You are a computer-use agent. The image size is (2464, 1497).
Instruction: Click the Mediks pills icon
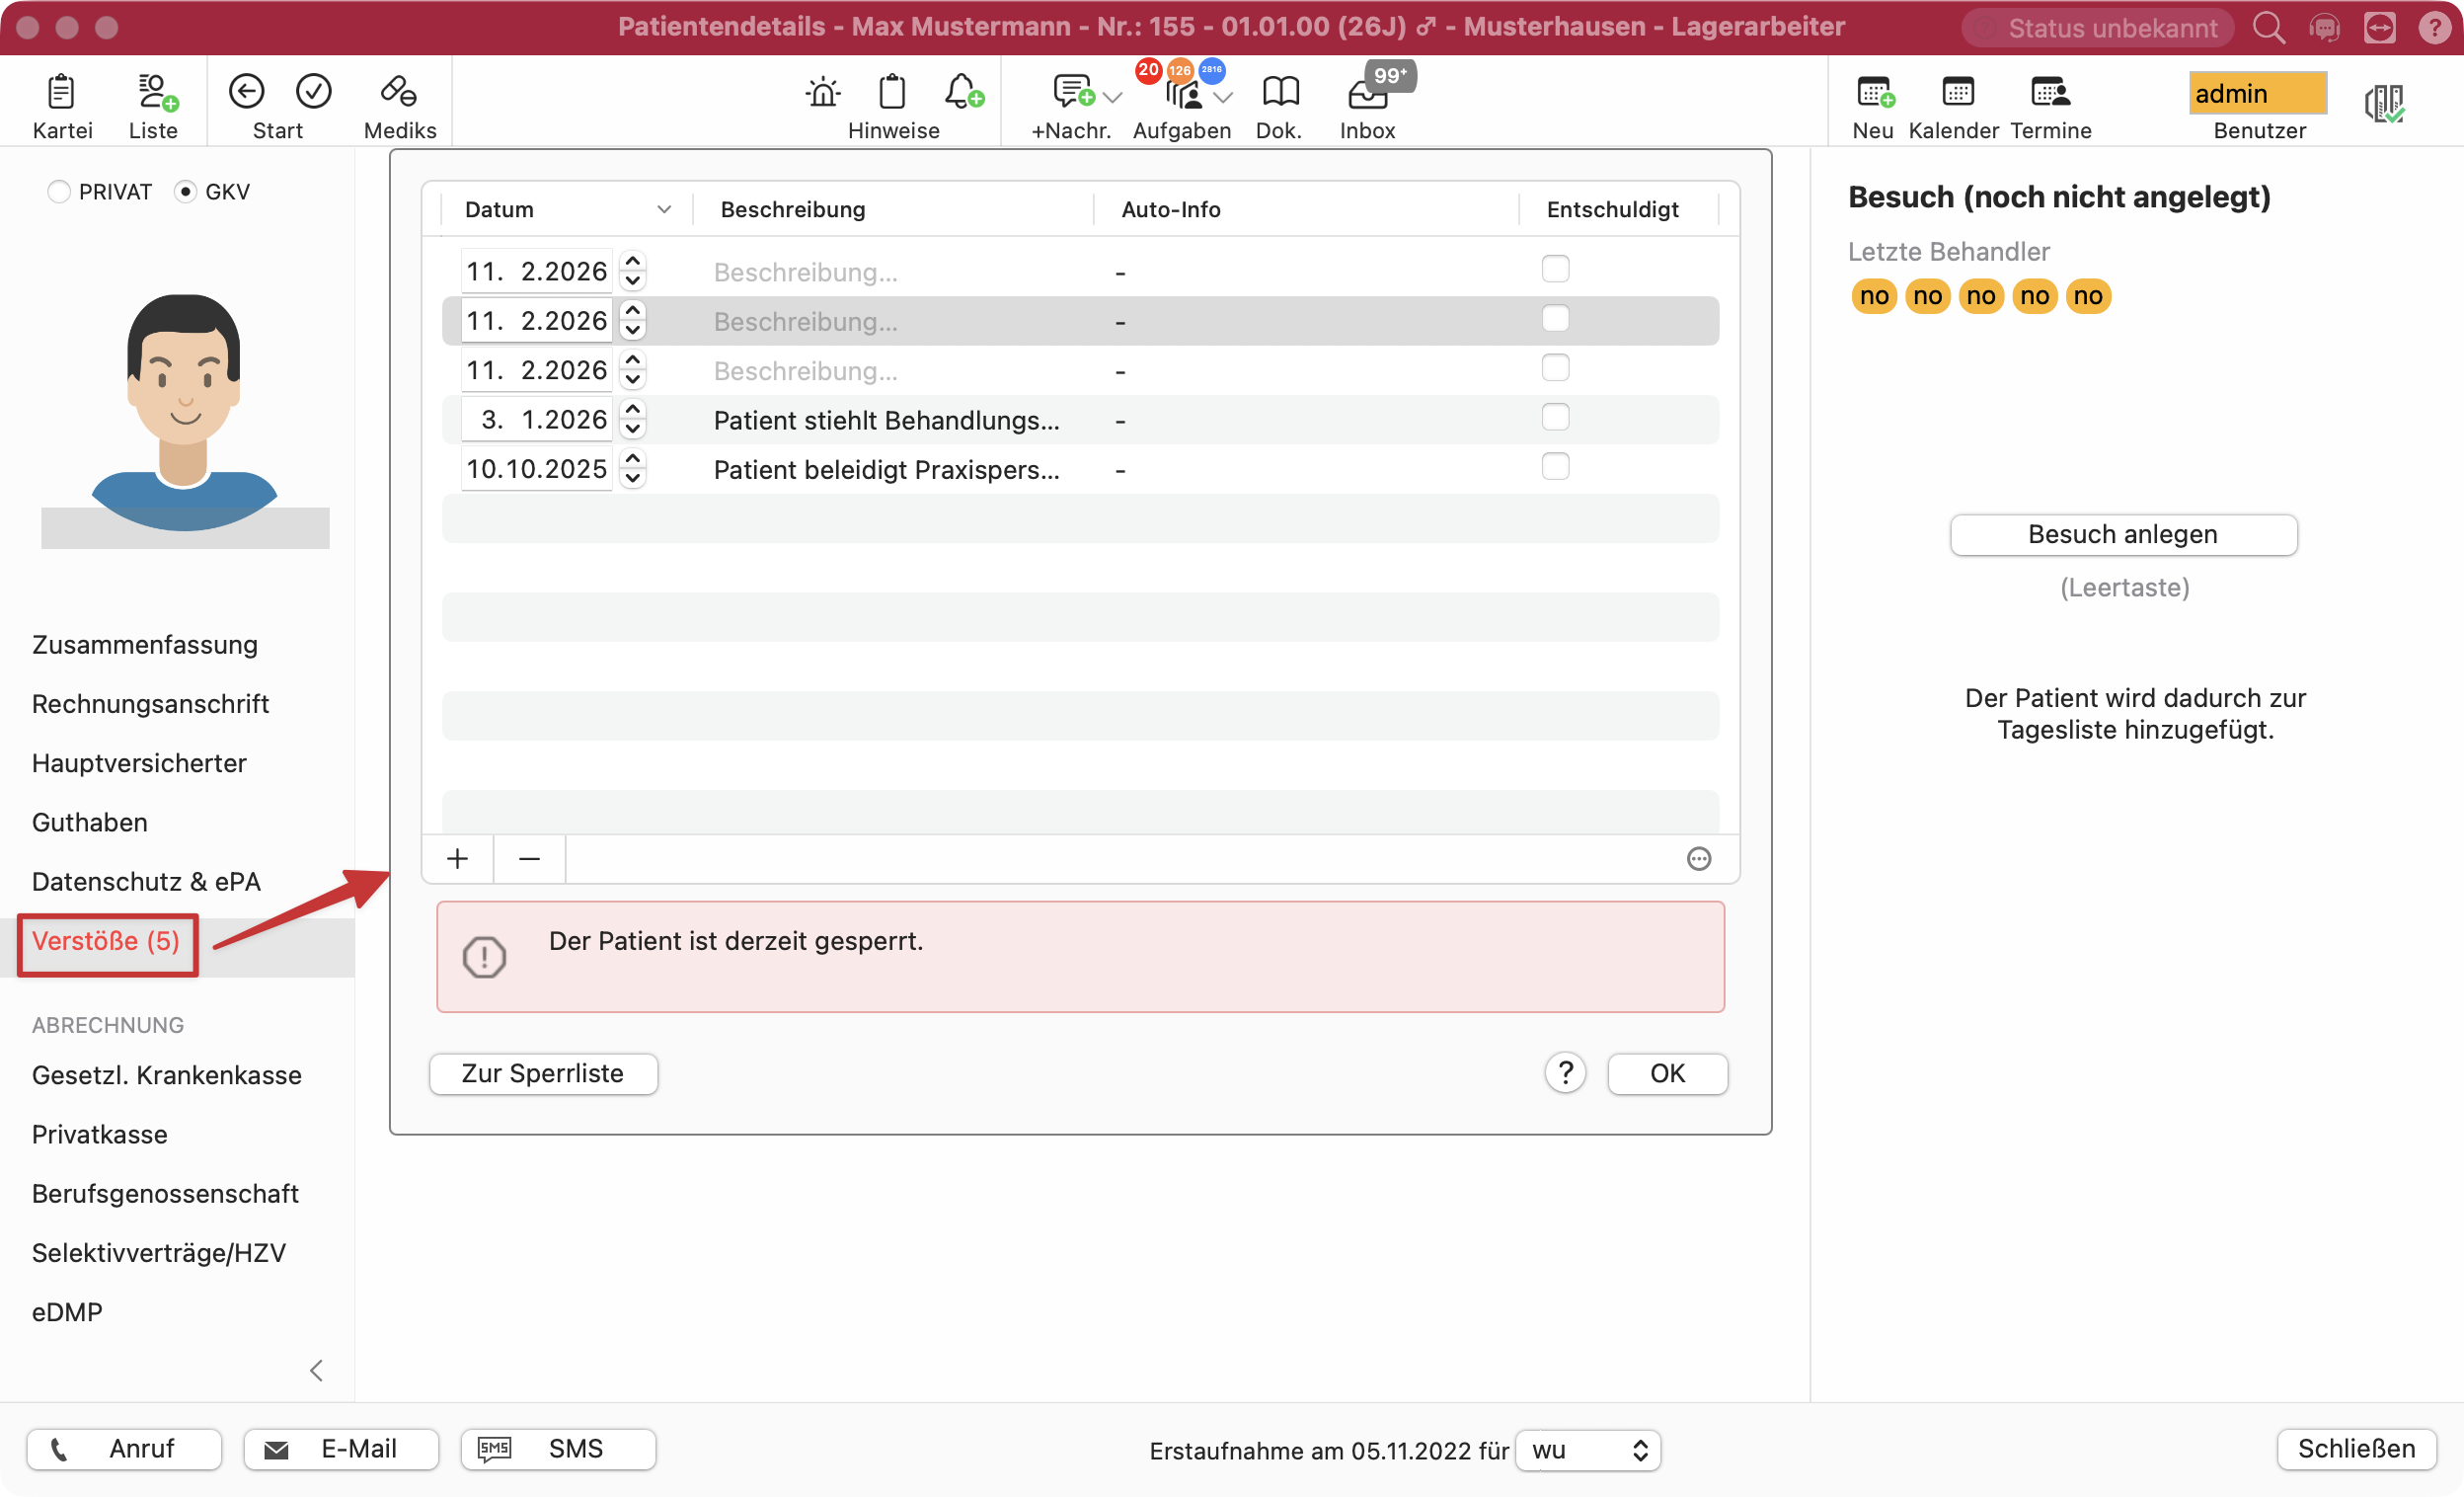point(399,93)
